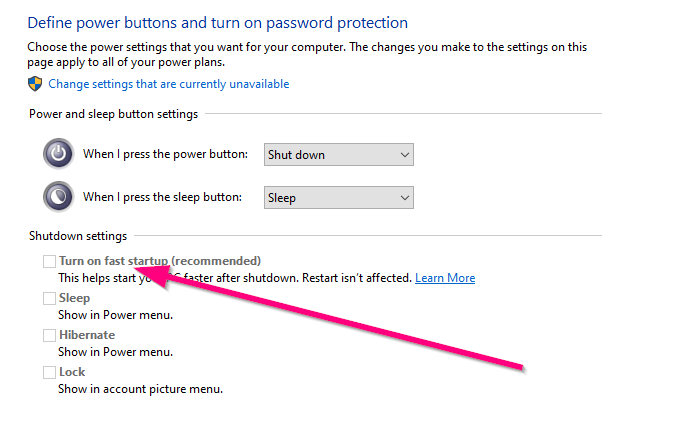Click 'Show in account picture menu' description text
692x429 pixels.
[x=140, y=389]
